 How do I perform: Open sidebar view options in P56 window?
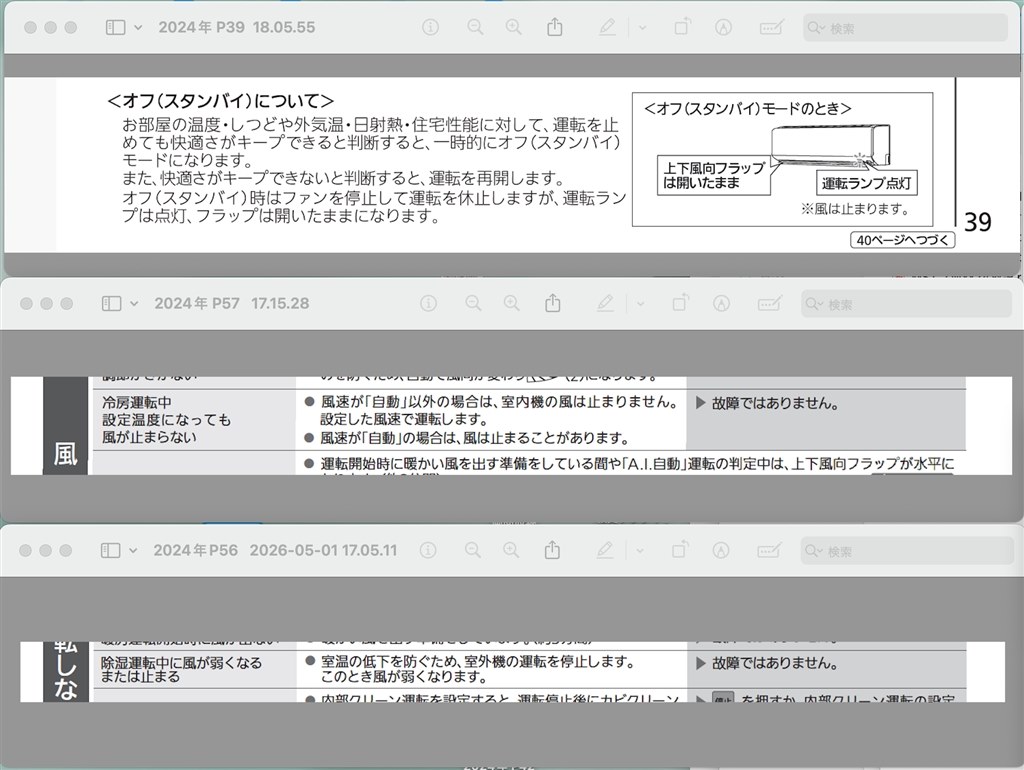133,551
